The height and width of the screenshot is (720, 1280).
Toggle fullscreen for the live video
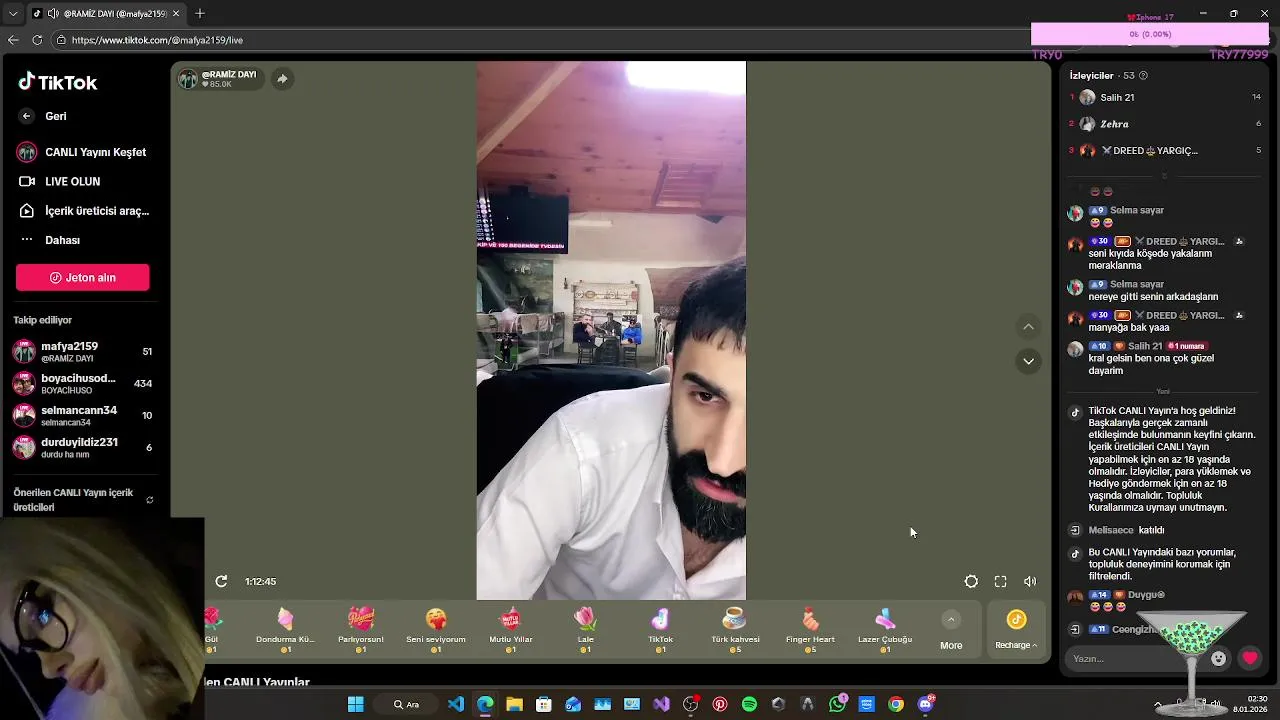tap(1000, 581)
